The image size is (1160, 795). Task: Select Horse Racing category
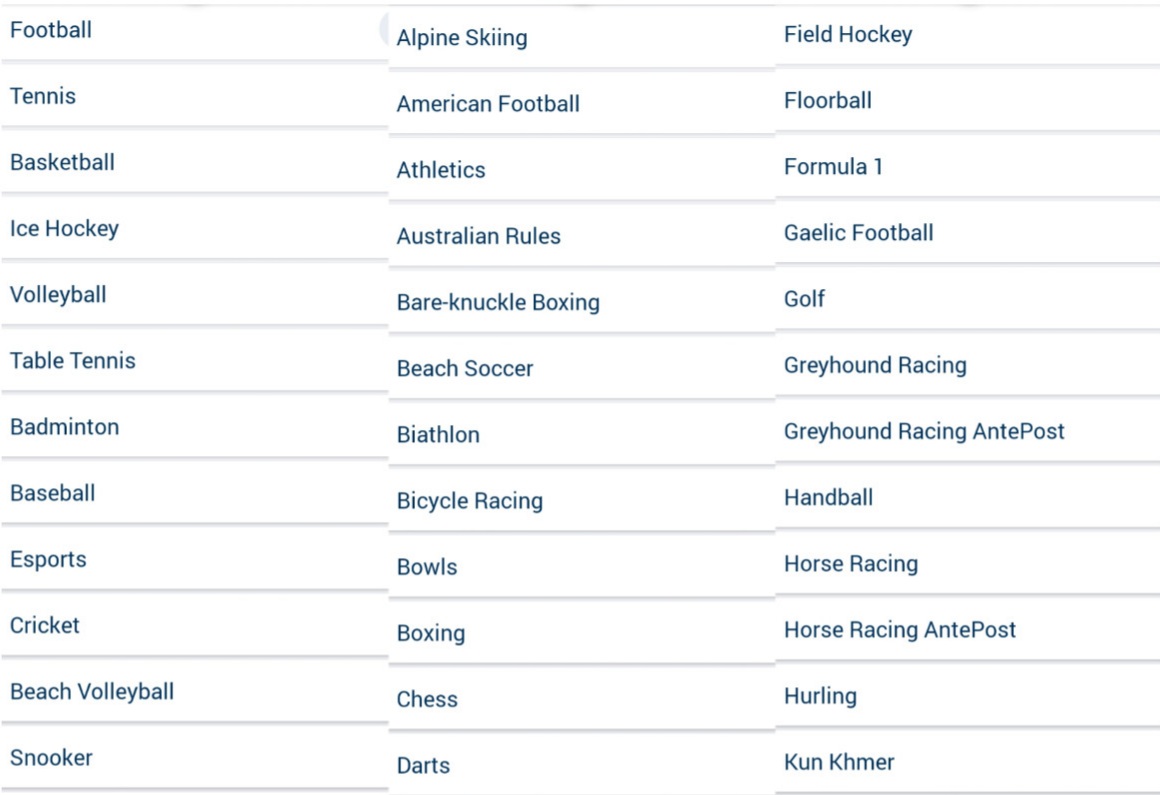tap(851, 563)
